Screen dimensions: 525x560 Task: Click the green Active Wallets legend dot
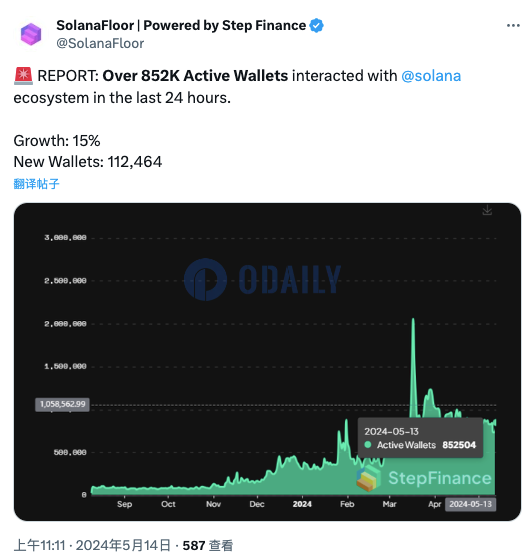click(368, 445)
